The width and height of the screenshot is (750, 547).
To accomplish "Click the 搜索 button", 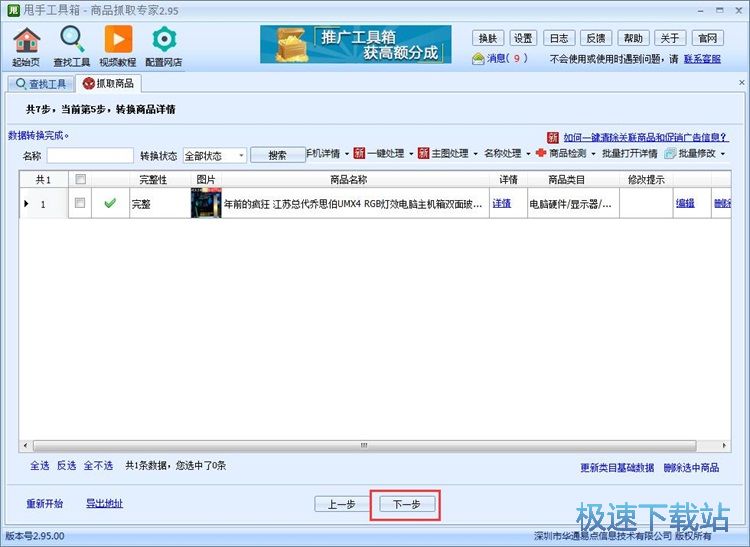I will (x=277, y=155).
